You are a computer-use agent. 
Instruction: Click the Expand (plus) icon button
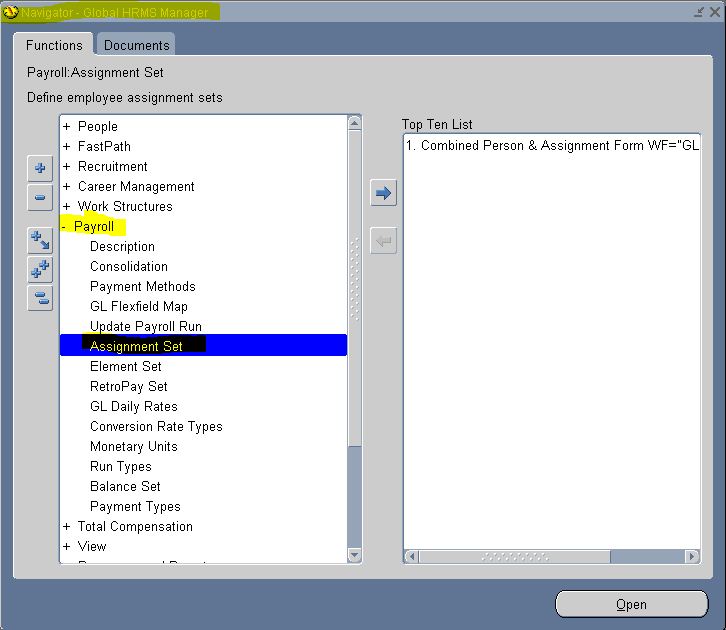click(x=40, y=168)
